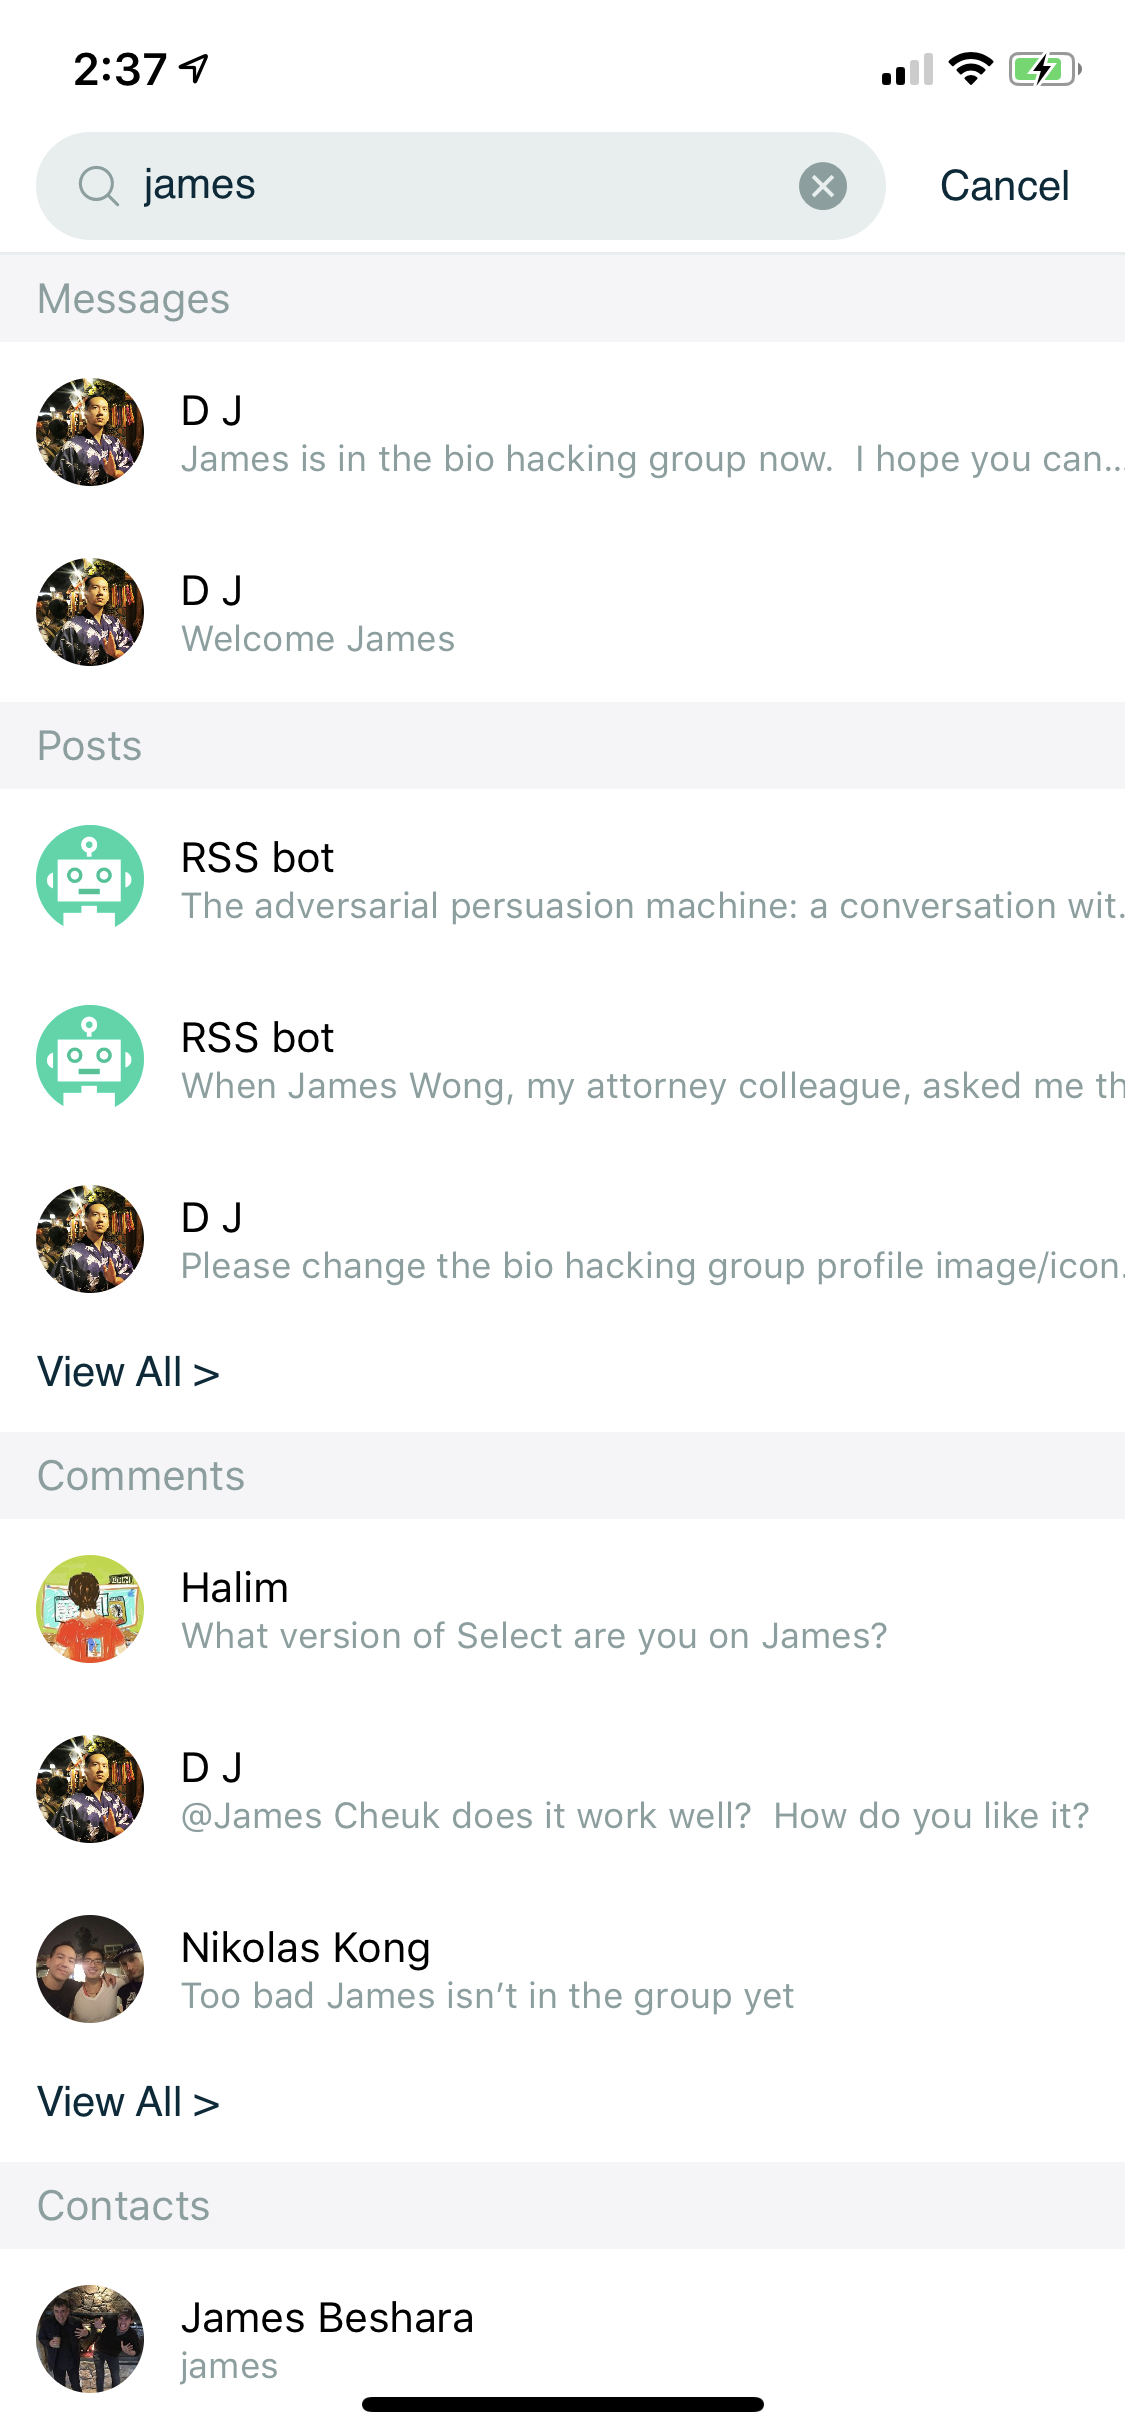Image resolution: width=1125 pixels, height=2436 pixels.
Task: Tap the magnifying glass search icon
Action: (x=98, y=186)
